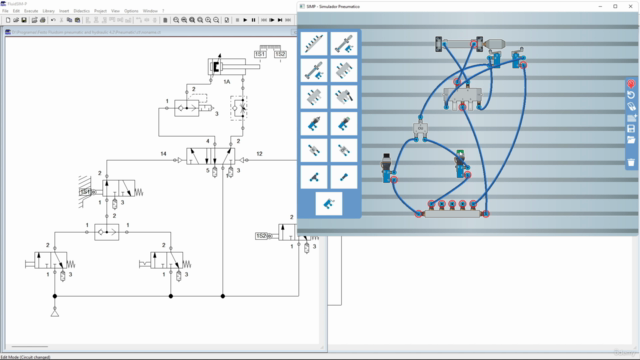Image resolution: width=640 pixels, height=360 pixels.
Task: Open the View menu in FluidSIM
Action: (x=116, y=11)
